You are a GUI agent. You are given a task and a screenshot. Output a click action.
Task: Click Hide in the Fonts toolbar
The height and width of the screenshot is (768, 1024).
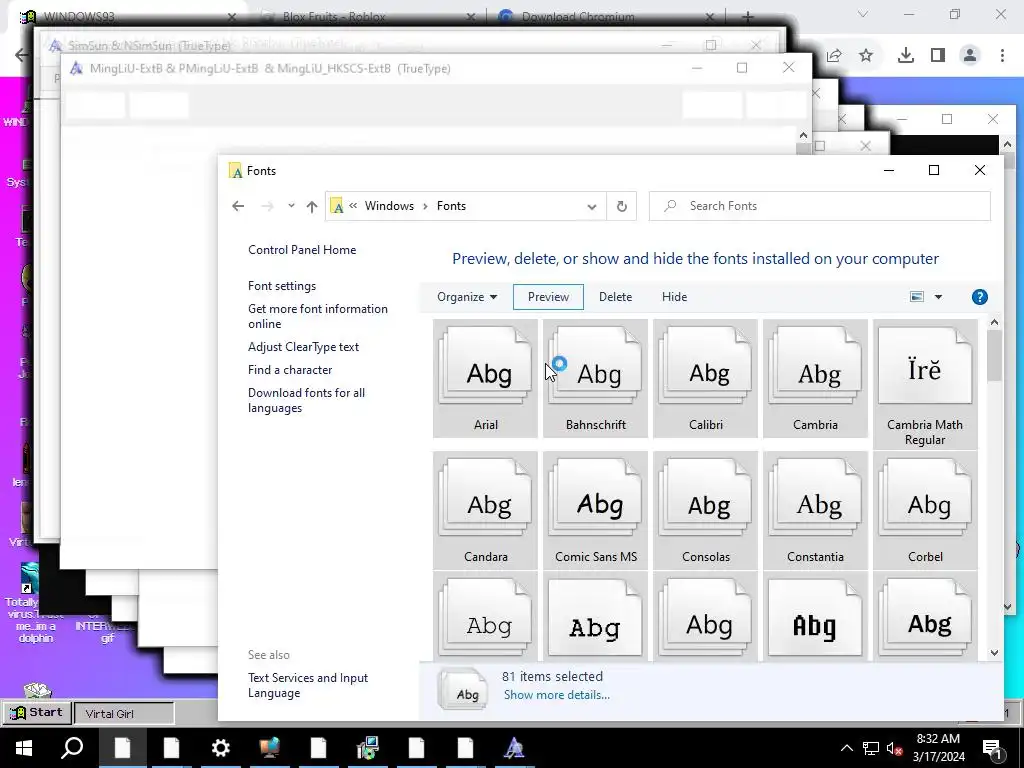point(674,296)
